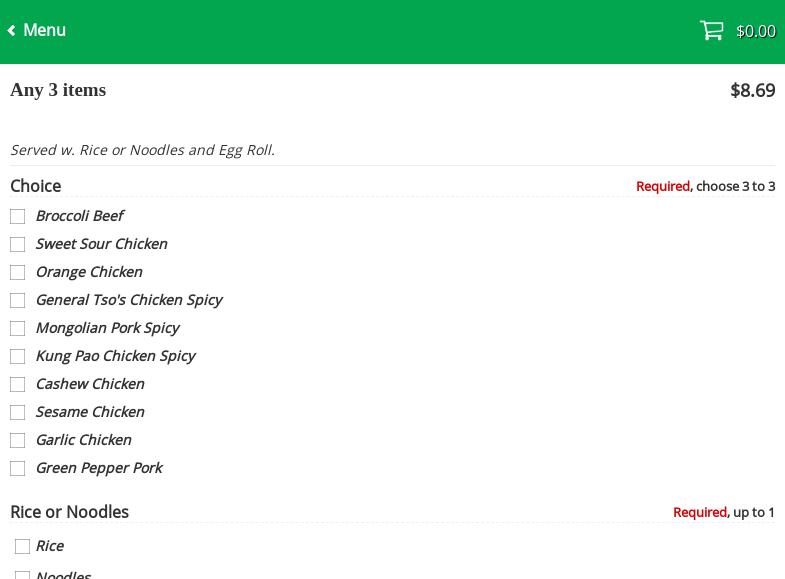
Task: Tick the Orange Chicken checkbox
Action: 18,272
